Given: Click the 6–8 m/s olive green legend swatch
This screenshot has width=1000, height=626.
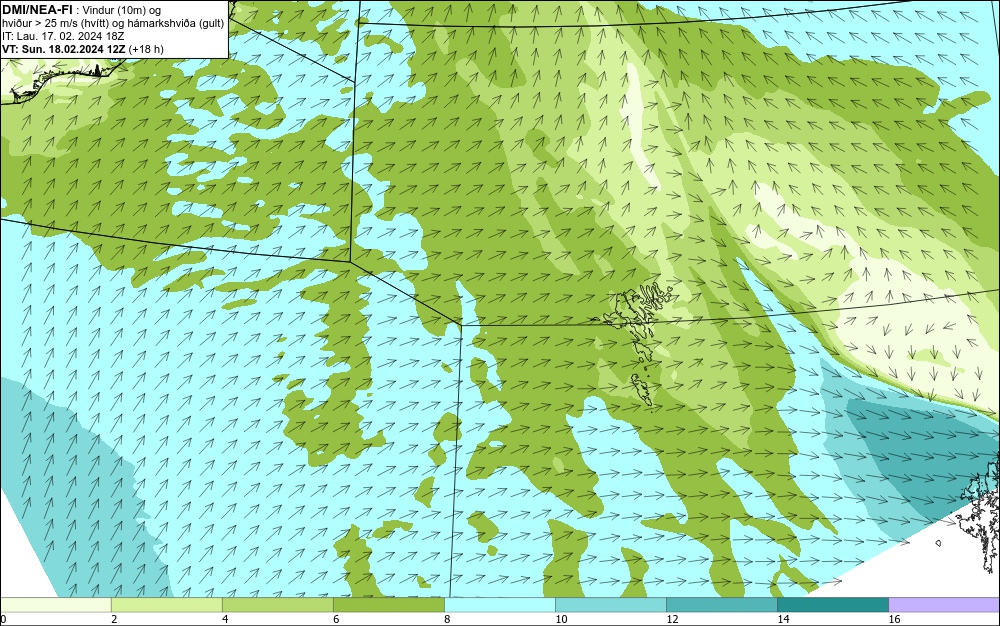Looking at the screenshot, I should coord(388,604).
